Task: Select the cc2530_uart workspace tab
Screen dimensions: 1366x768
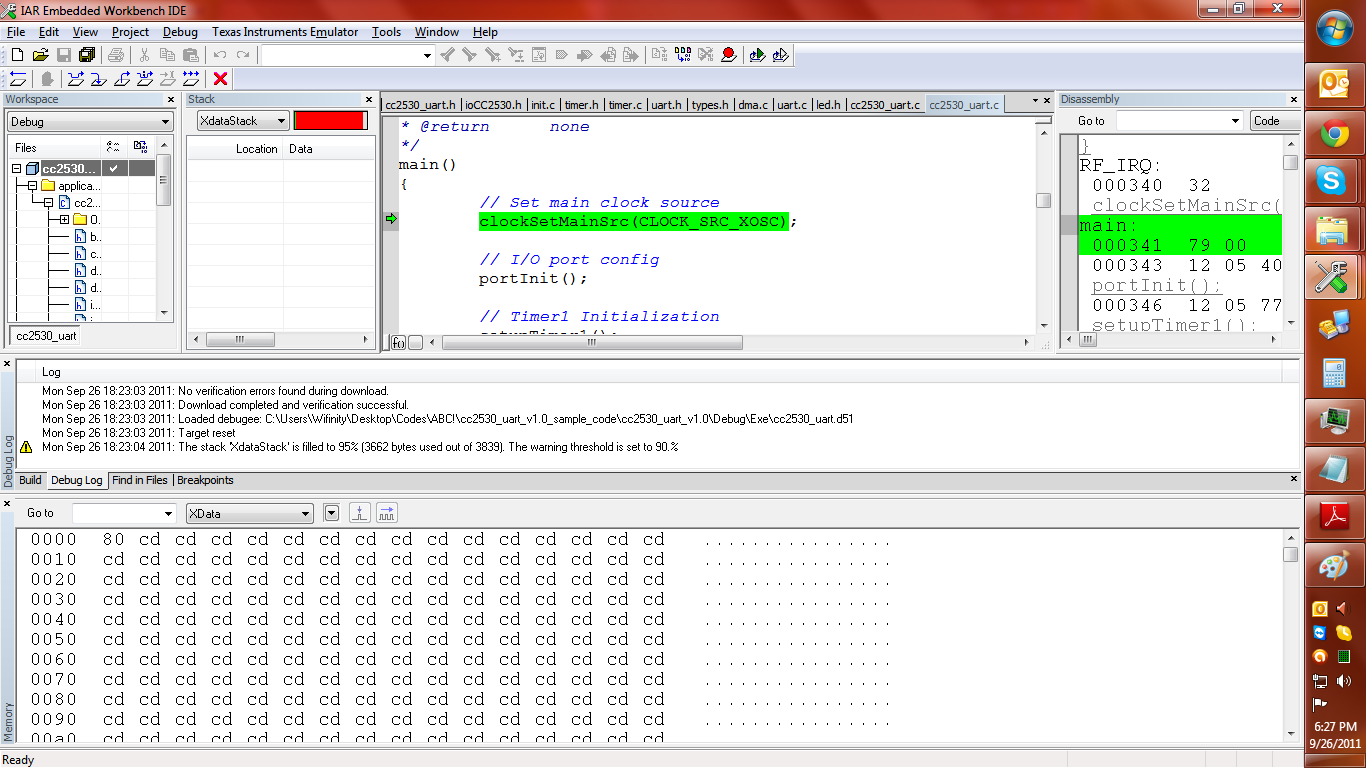Action: tap(46, 336)
